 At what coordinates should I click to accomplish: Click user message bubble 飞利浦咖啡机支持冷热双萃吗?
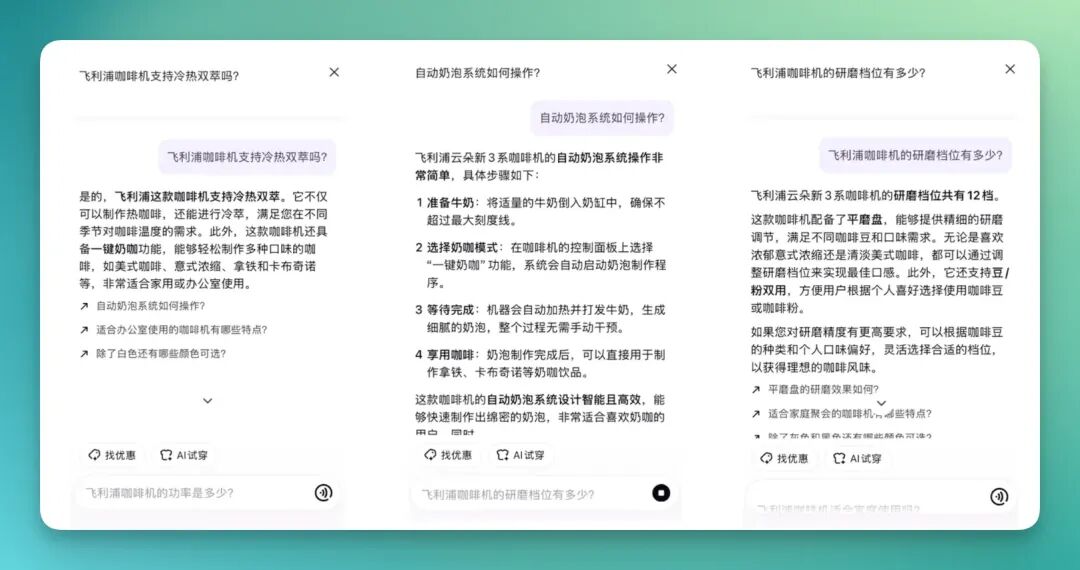pyautogui.click(x=247, y=157)
